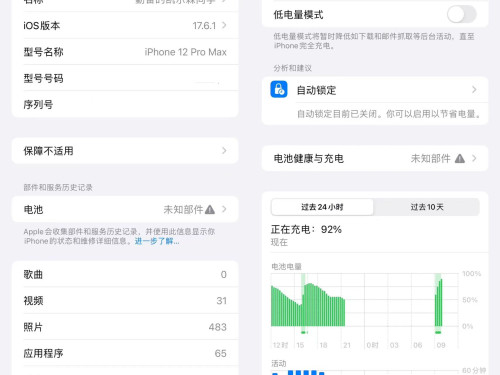Open 保障不适用 coverage row

click(x=125, y=151)
